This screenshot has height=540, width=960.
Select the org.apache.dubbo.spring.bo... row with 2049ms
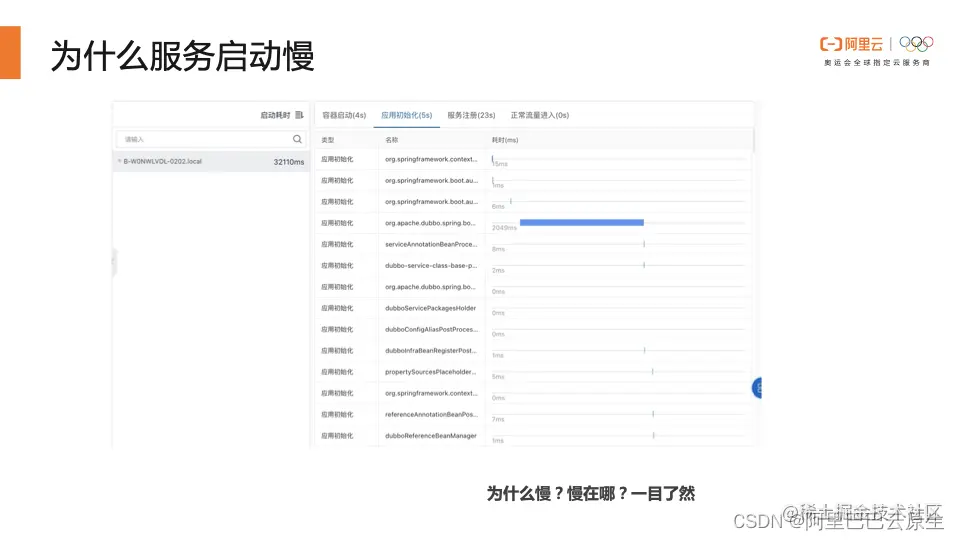(x=533, y=223)
